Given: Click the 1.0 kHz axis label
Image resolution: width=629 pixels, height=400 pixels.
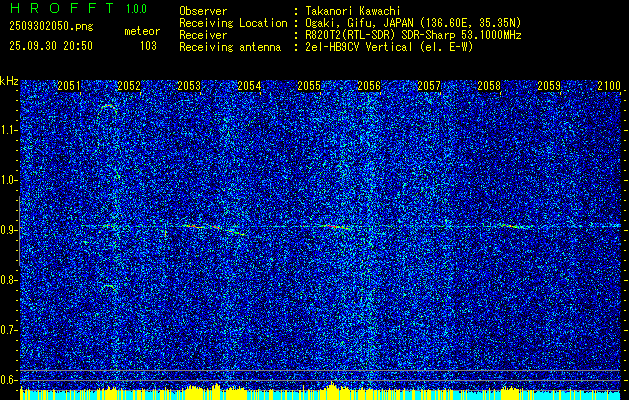Looking at the screenshot, I should tap(8, 181).
